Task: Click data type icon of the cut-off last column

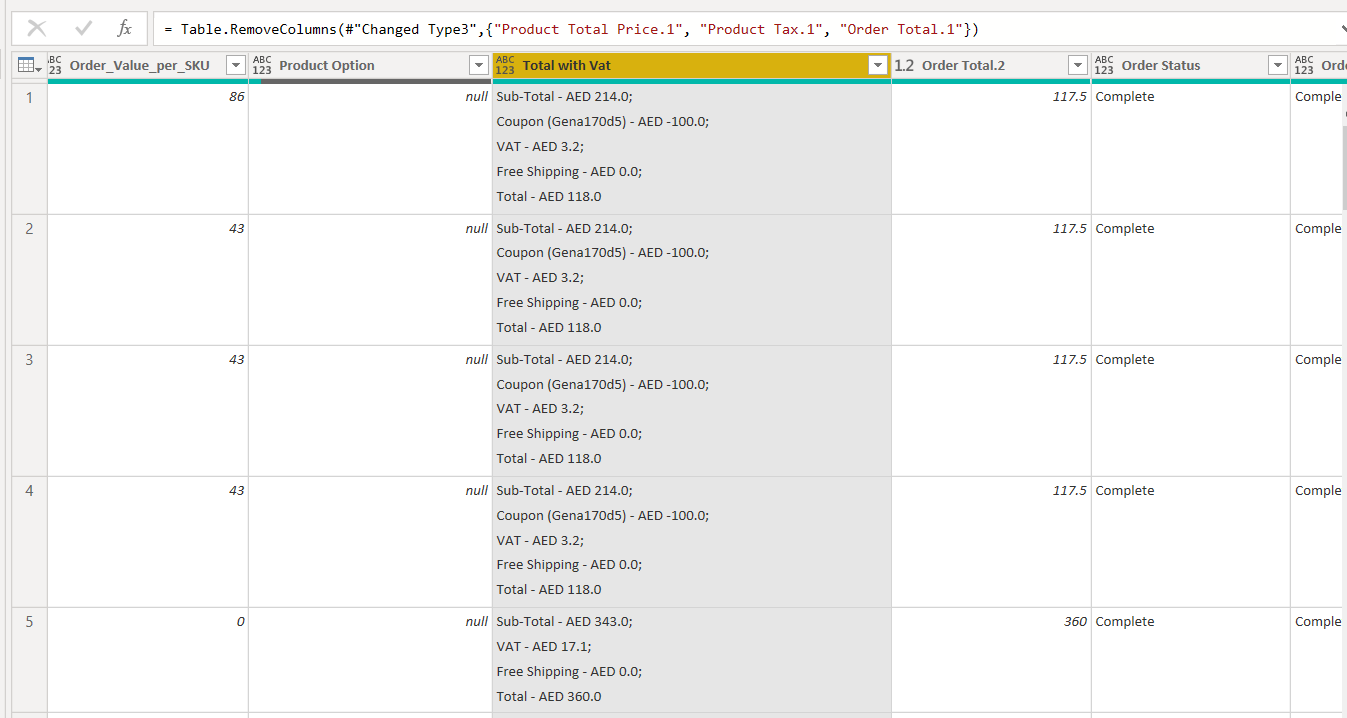Action: (x=1304, y=65)
